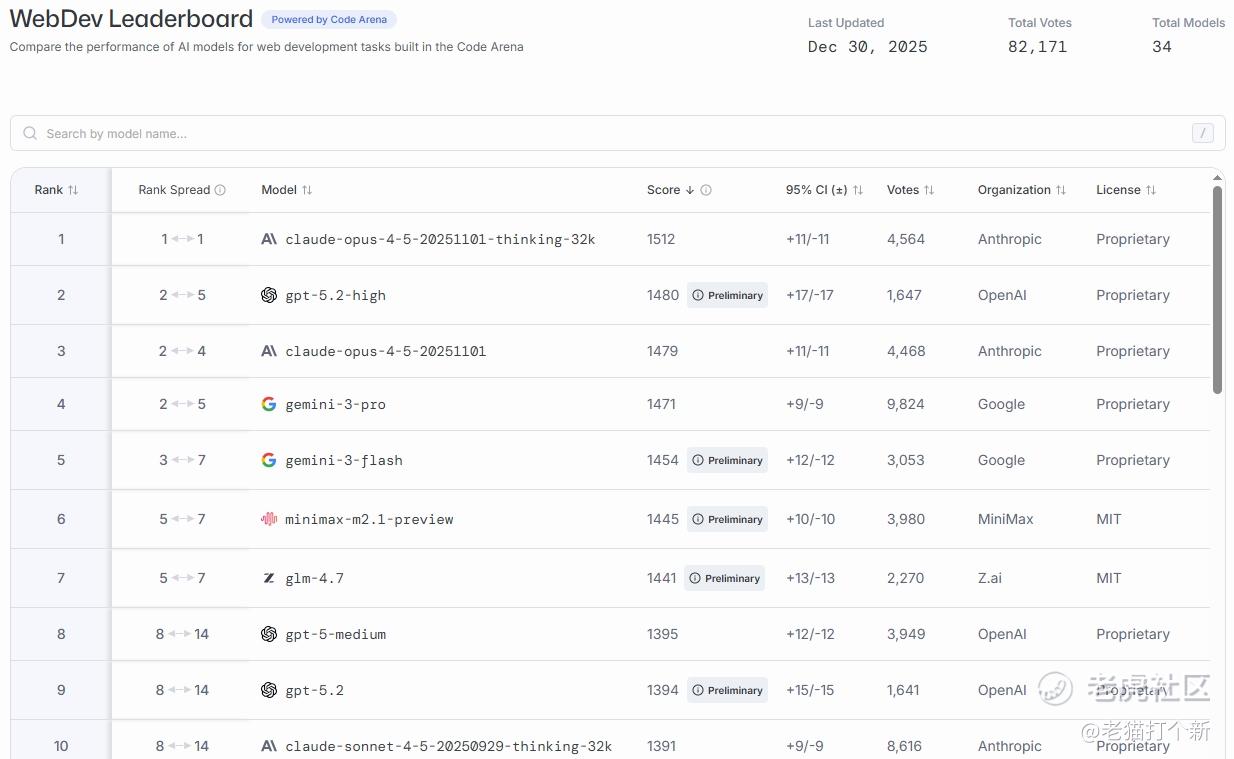1234x759 pixels.
Task: Click Google logo beside gemini-3-pro
Action: click(x=269, y=404)
